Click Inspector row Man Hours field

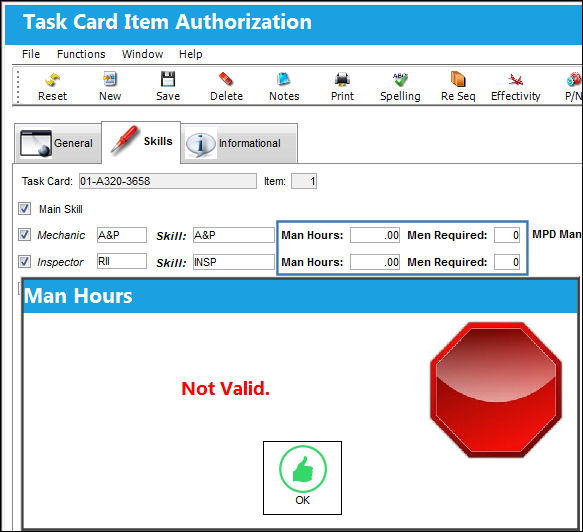tap(375, 262)
